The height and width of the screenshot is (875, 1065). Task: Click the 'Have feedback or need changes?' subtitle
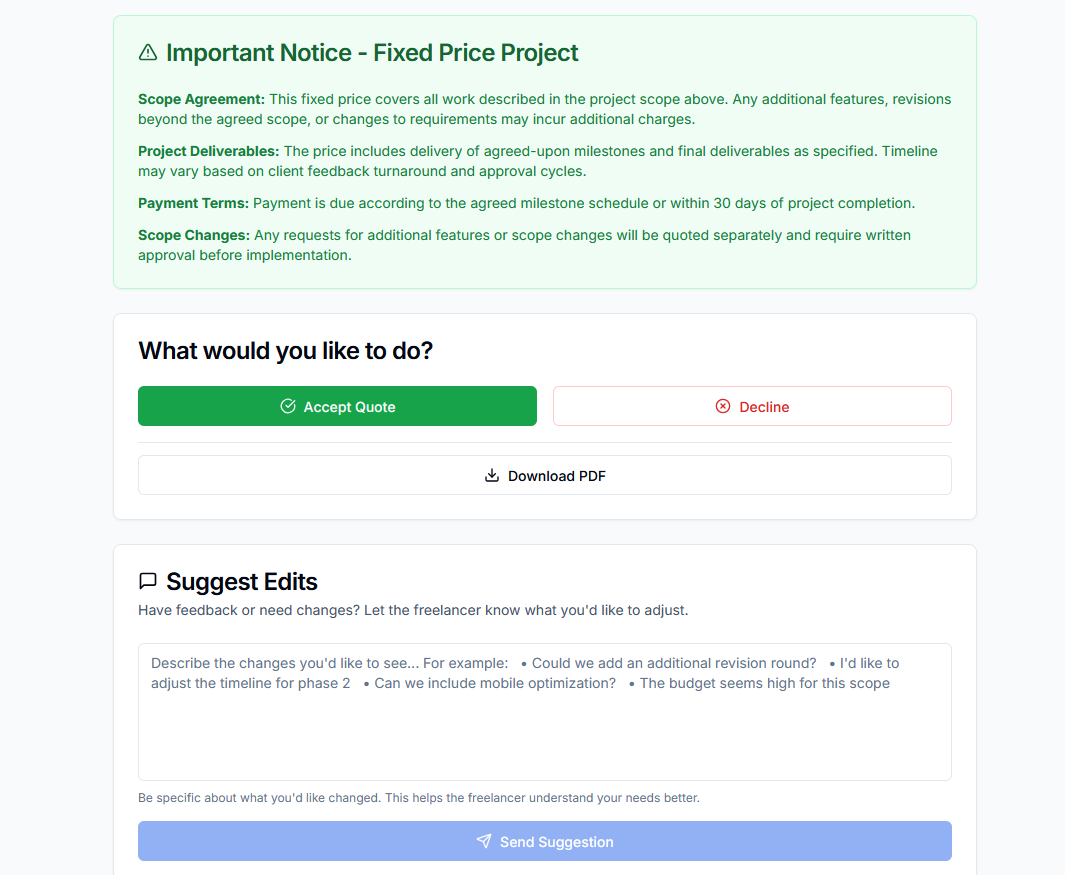click(x=412, y=610)
